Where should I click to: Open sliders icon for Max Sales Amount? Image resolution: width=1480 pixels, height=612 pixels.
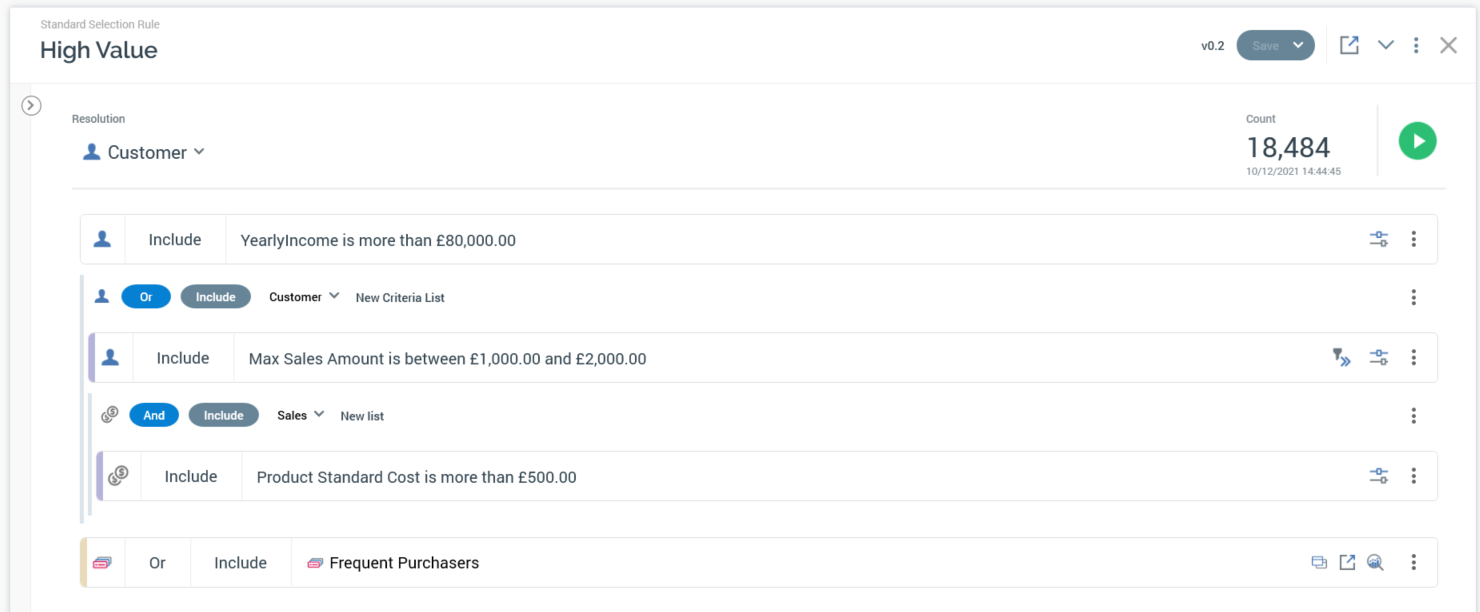[1379, 357]
